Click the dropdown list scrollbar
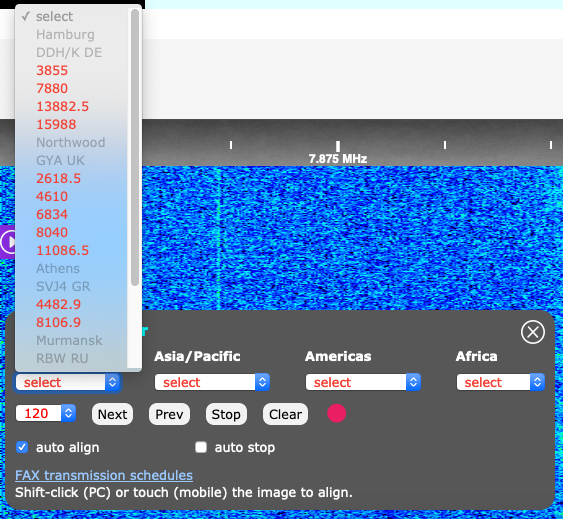 coord(135,147)
